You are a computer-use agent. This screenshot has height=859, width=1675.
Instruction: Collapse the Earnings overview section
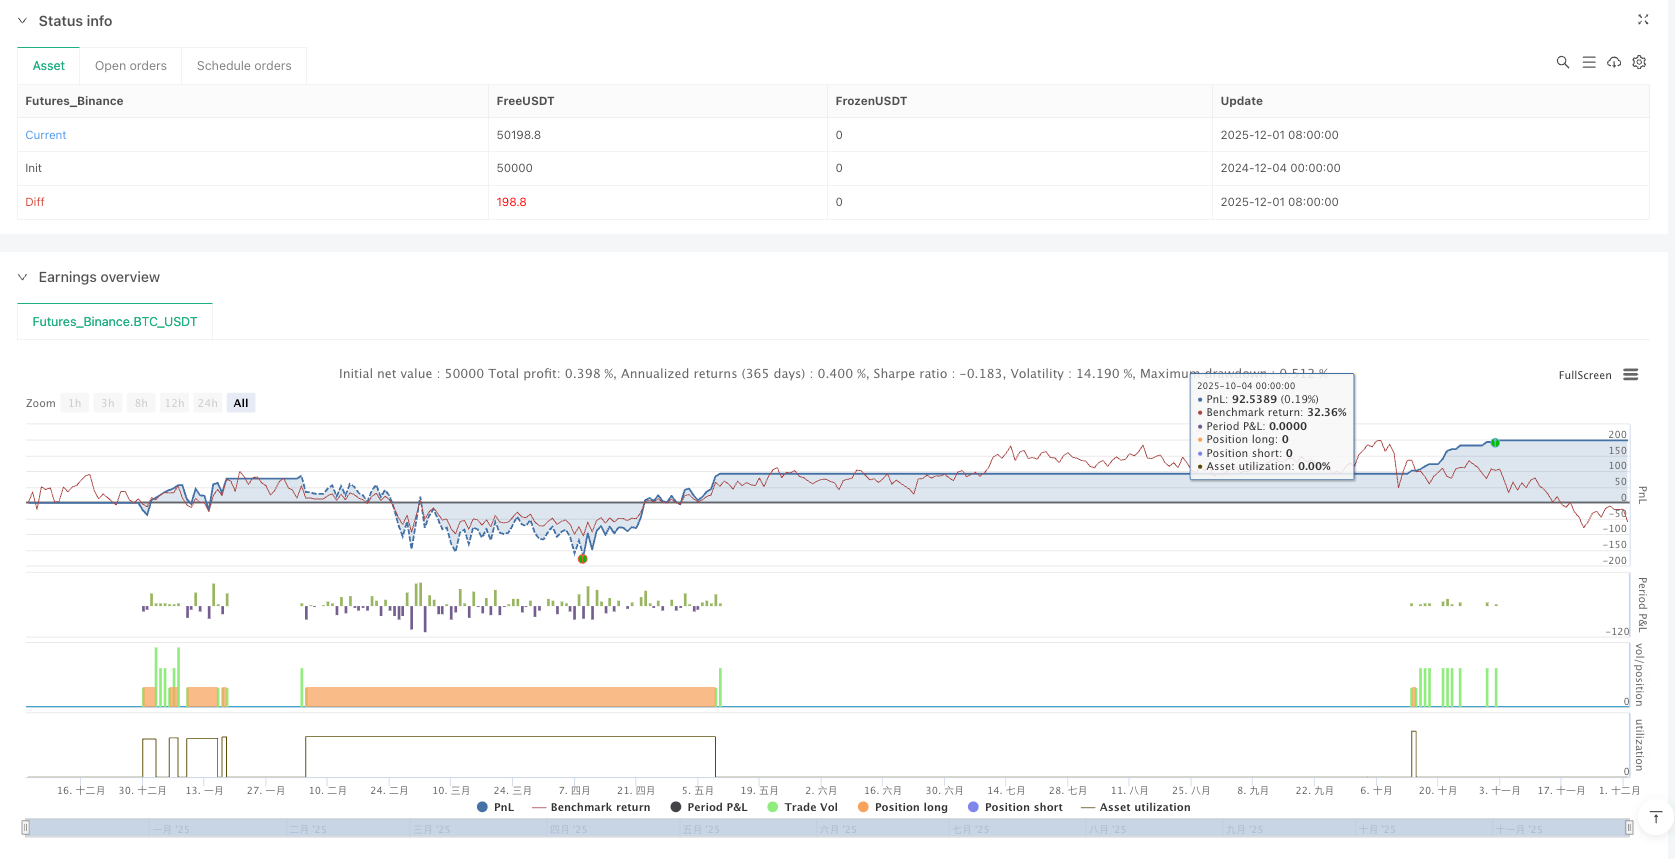tap(22, 277)
